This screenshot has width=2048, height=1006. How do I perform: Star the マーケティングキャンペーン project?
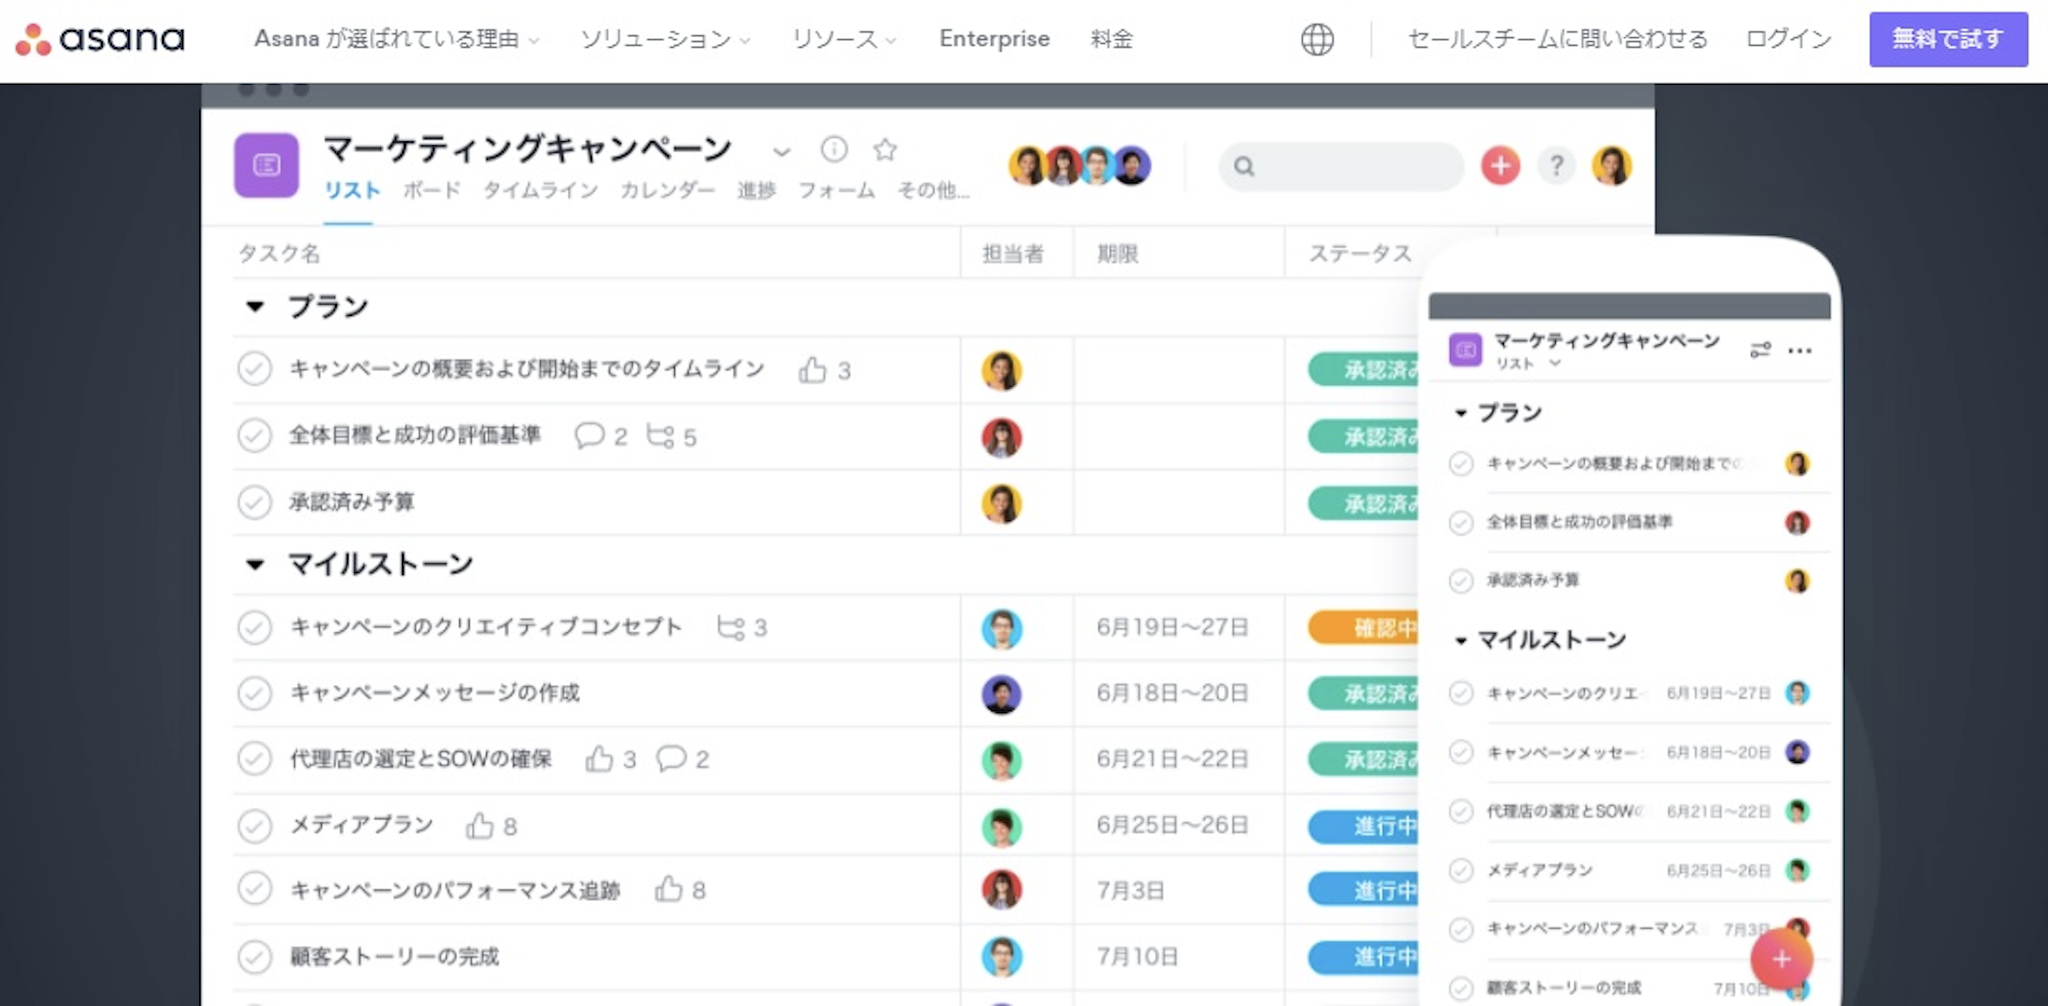point(886,150)
